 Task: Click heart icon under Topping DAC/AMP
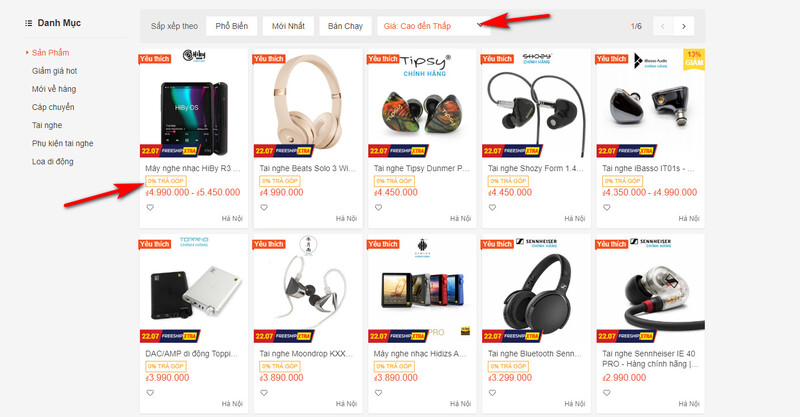point(150,393)
